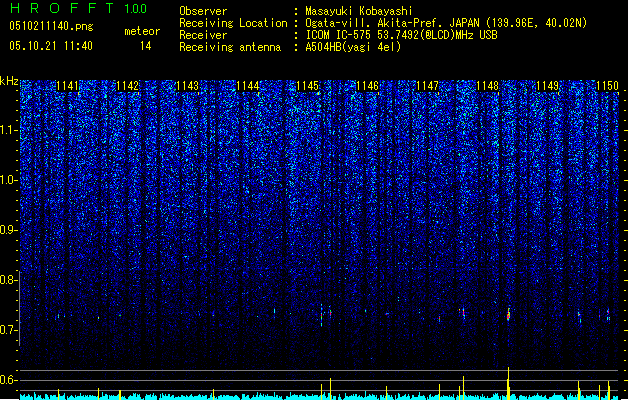Click the 1146 time marker
629x400 pixels.
click(368, 86)
